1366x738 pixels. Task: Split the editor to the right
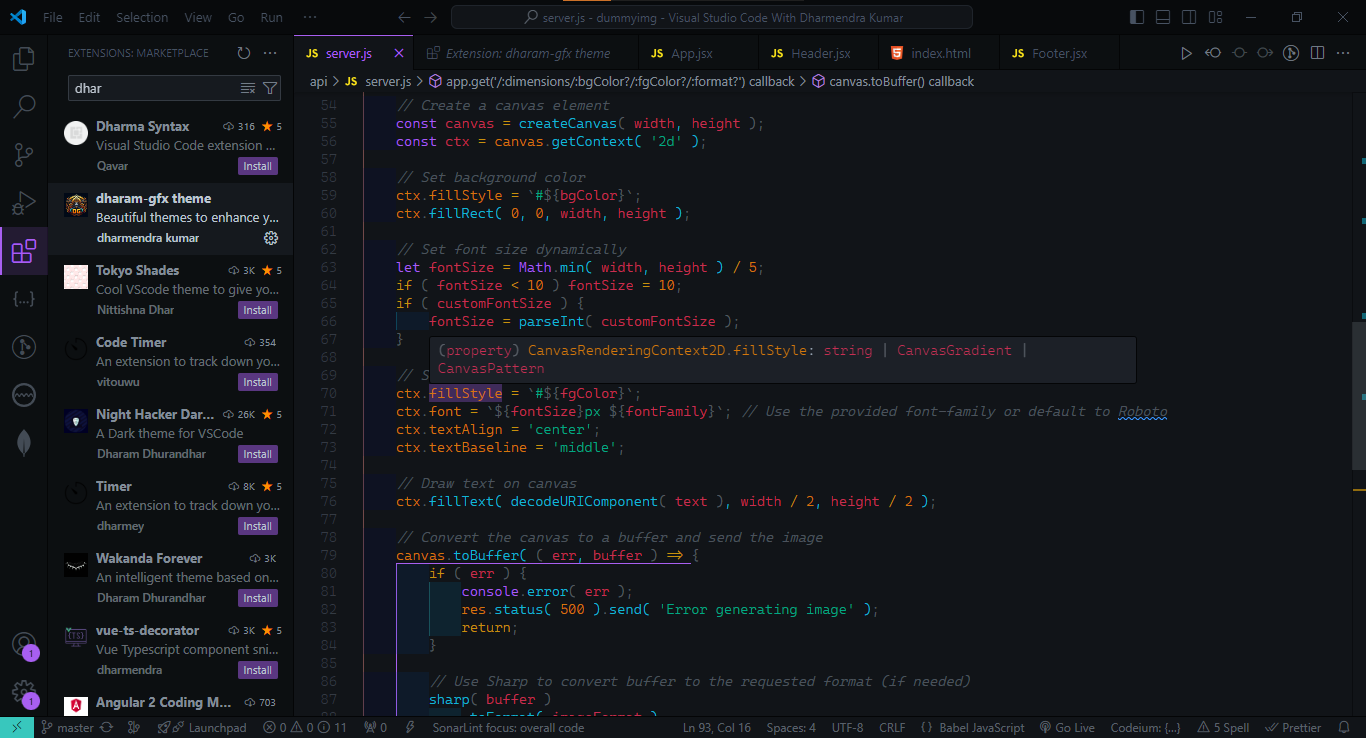tap(1317, 53)
